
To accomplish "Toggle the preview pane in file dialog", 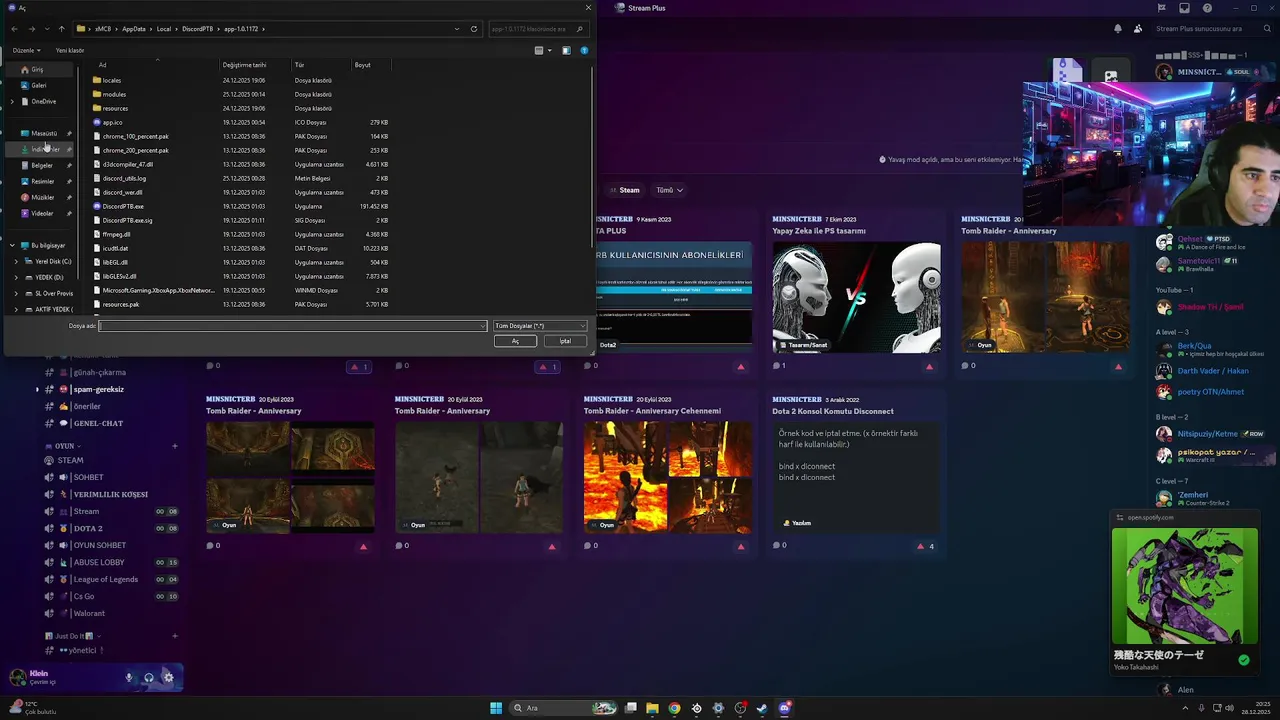I will 566,50.
